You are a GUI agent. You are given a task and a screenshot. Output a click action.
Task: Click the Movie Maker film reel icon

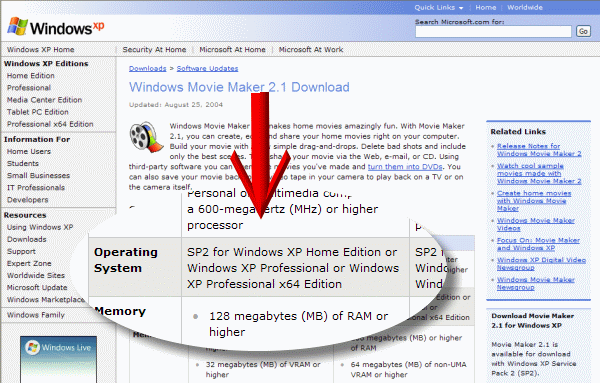[x=146, y=137]
